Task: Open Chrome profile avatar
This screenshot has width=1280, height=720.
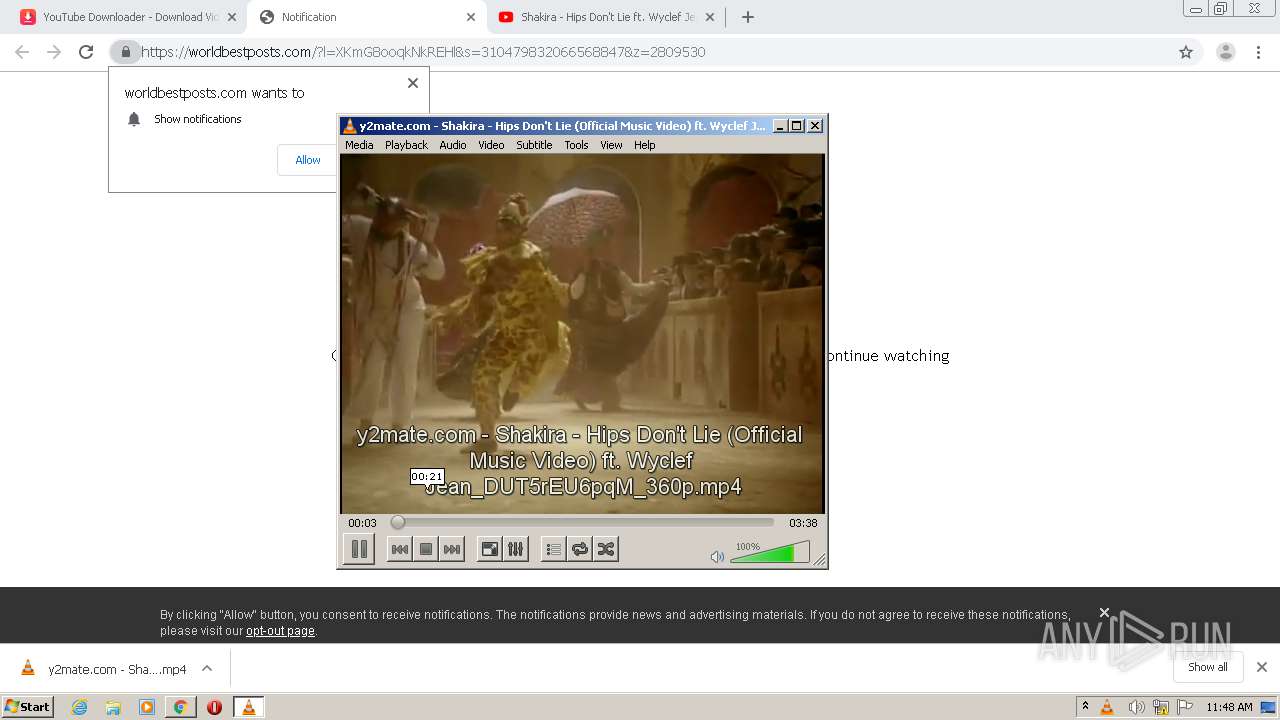Action: [1226, 52]
